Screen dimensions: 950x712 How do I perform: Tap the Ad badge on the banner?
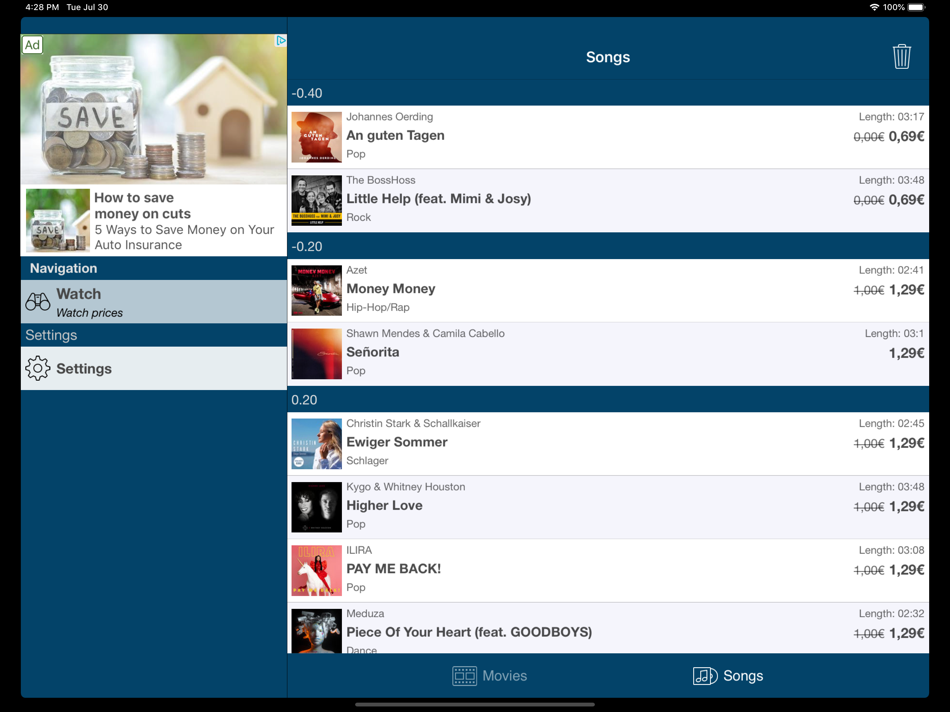pos(32,45)
